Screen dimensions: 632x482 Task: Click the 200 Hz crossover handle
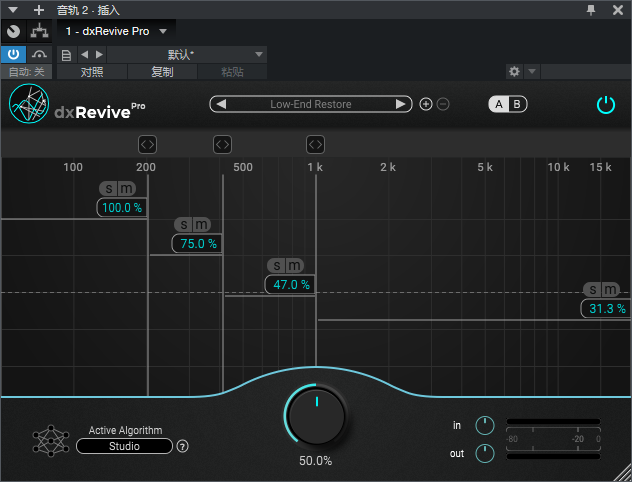click(x=148, y=144)
